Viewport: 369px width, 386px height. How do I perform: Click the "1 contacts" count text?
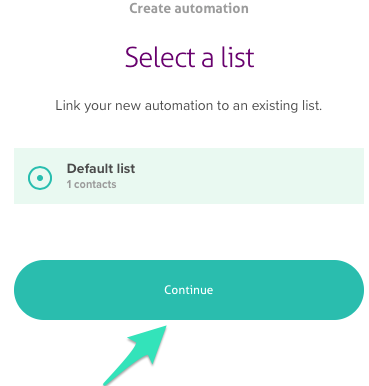click(91, 184)
